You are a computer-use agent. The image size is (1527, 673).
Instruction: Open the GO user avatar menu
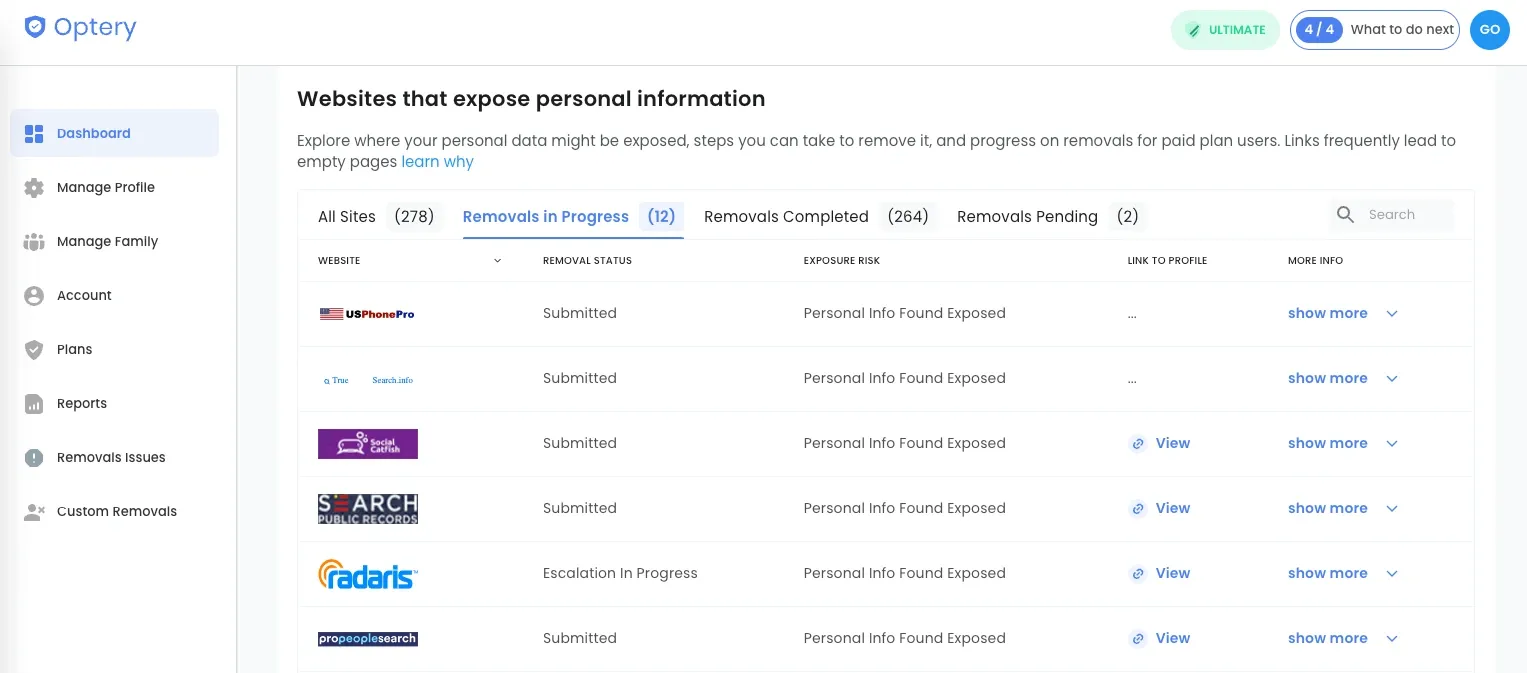pos(1490,30)
